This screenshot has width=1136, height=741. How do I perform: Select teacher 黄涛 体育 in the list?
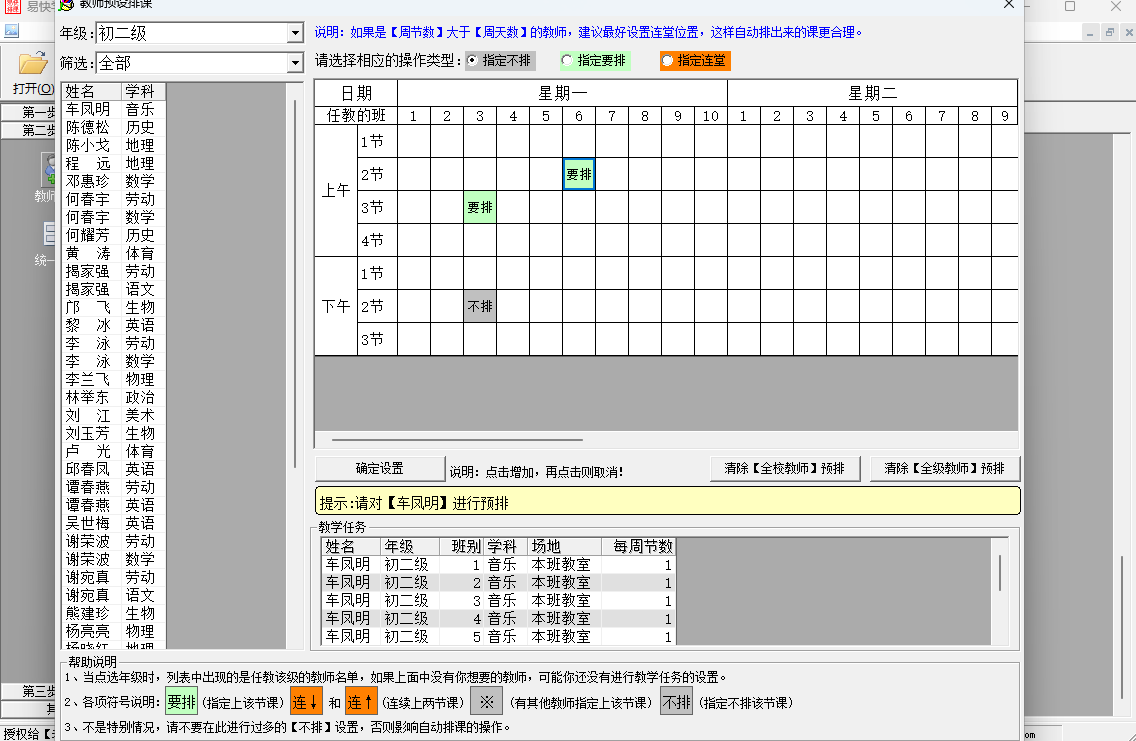[x=114, y=254]
